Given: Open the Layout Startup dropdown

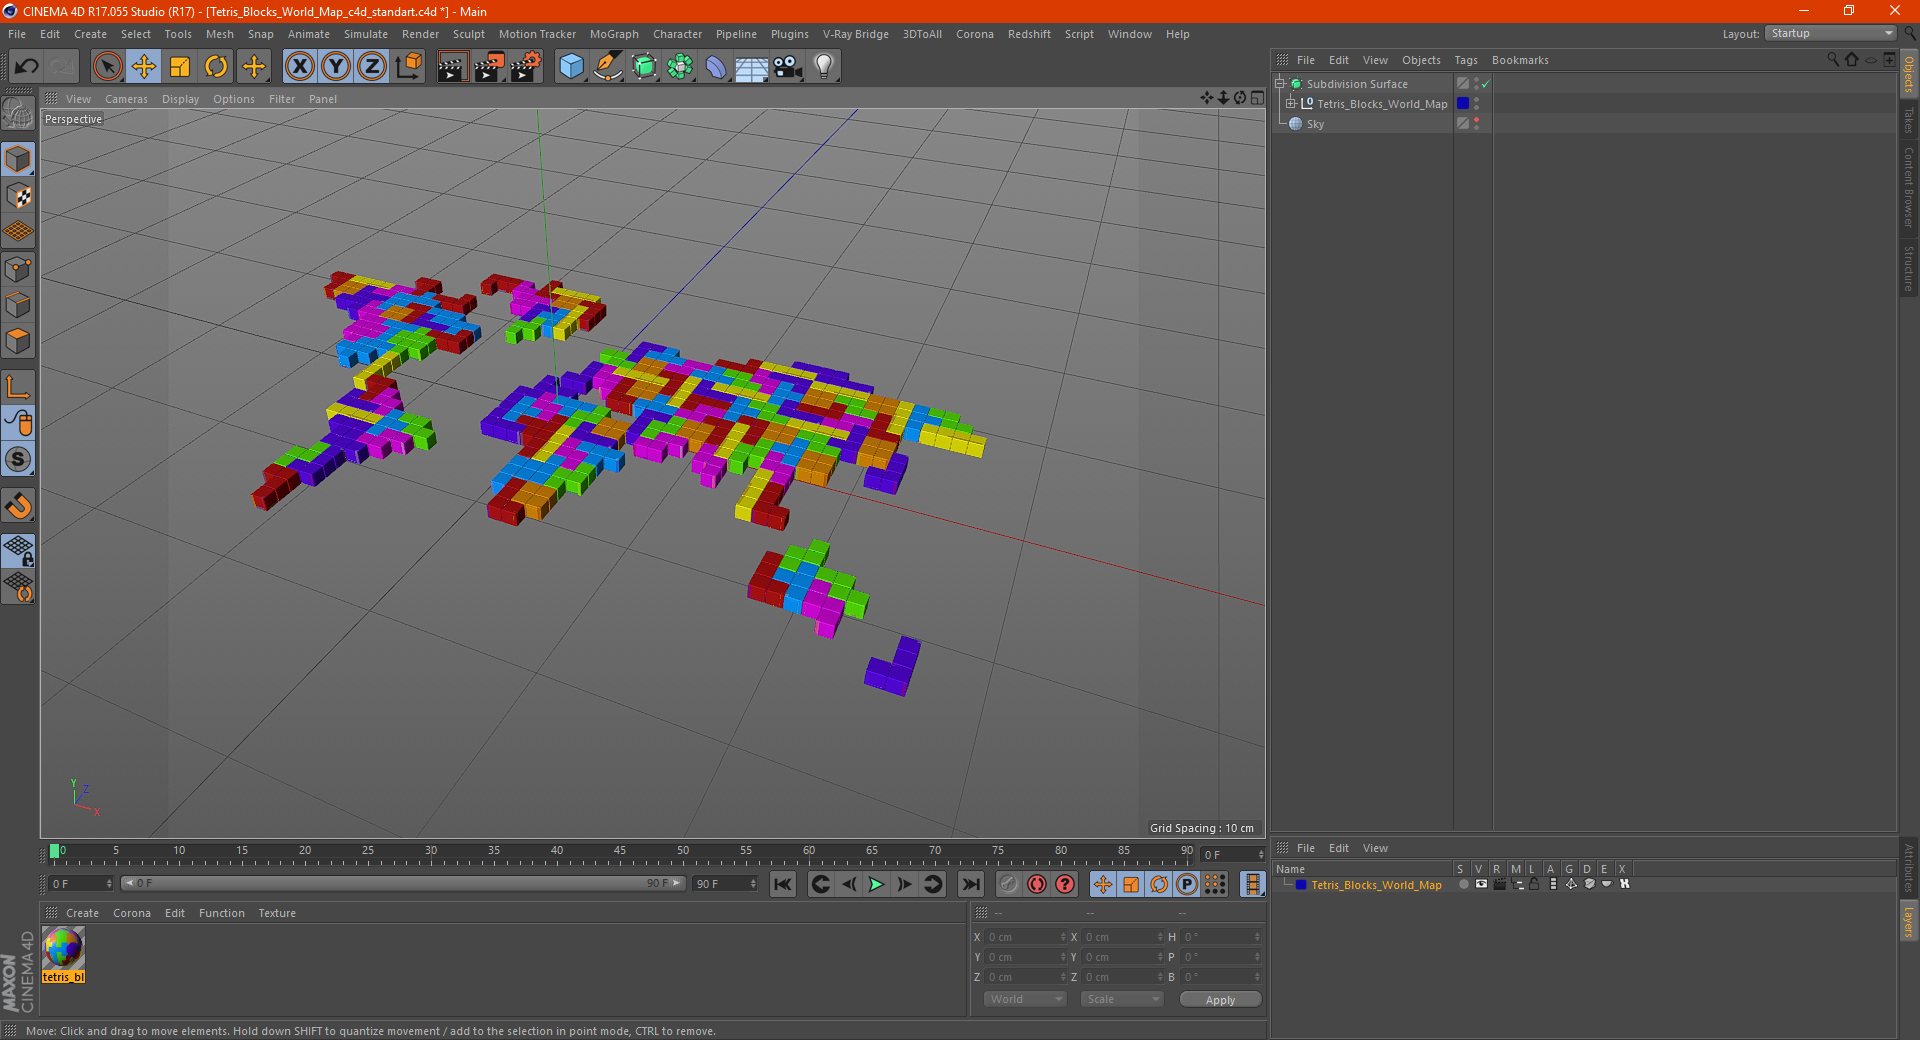Looking at the screenshot, I should [1831, 33].
